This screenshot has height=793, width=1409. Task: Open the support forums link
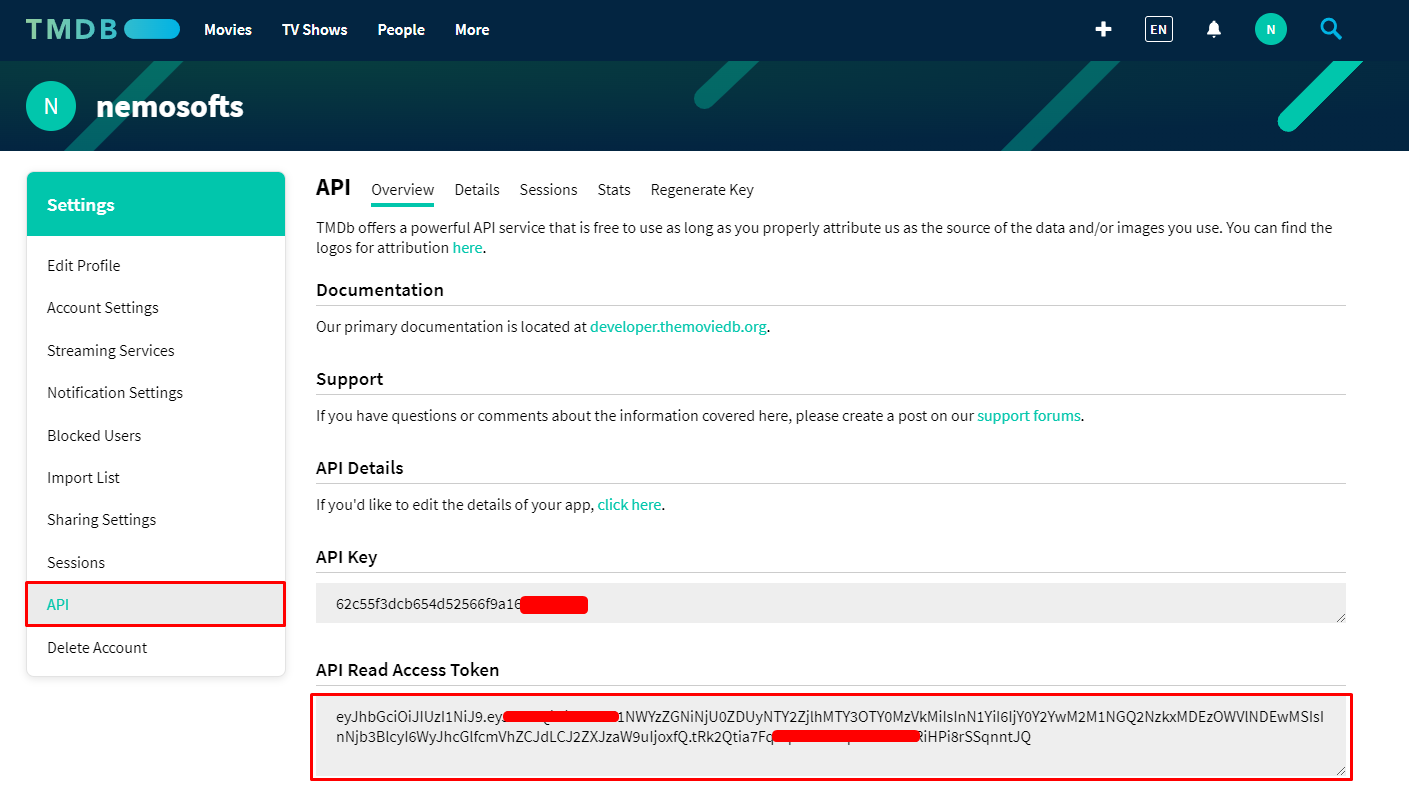pos(1029,416)
